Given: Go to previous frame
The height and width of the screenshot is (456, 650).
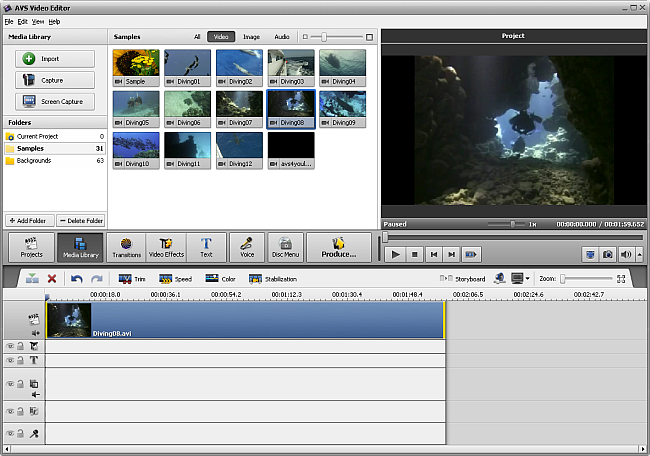Looking at the screenshot, I should coord(434,254).
